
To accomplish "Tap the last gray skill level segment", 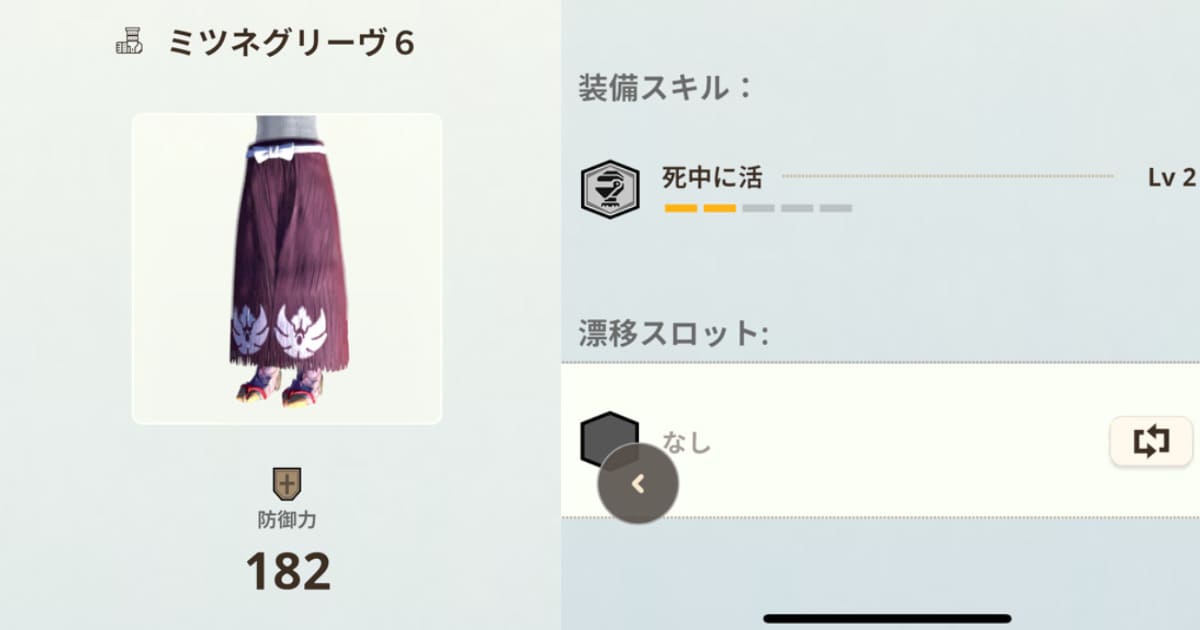I will click(836, 208).
